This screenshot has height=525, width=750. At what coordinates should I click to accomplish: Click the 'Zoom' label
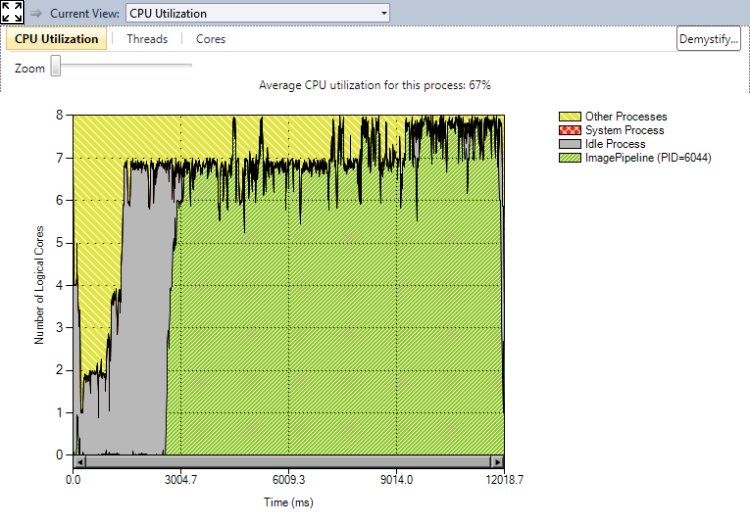(30, 68)
